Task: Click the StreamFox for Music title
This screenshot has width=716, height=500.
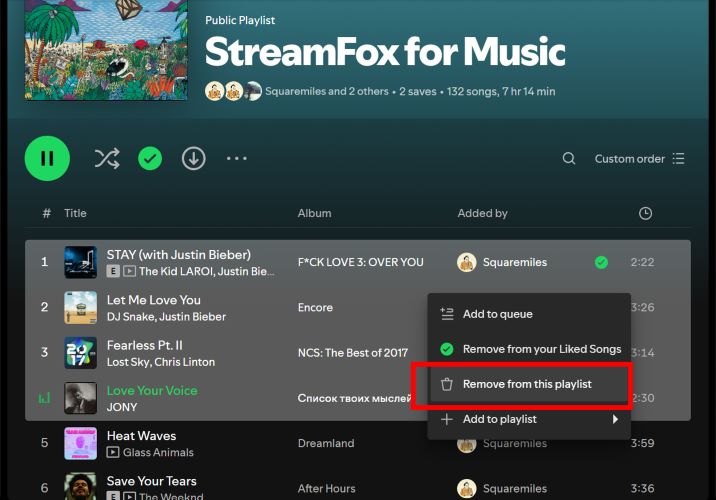Action: pyautogui.click(x=385, y=51)
